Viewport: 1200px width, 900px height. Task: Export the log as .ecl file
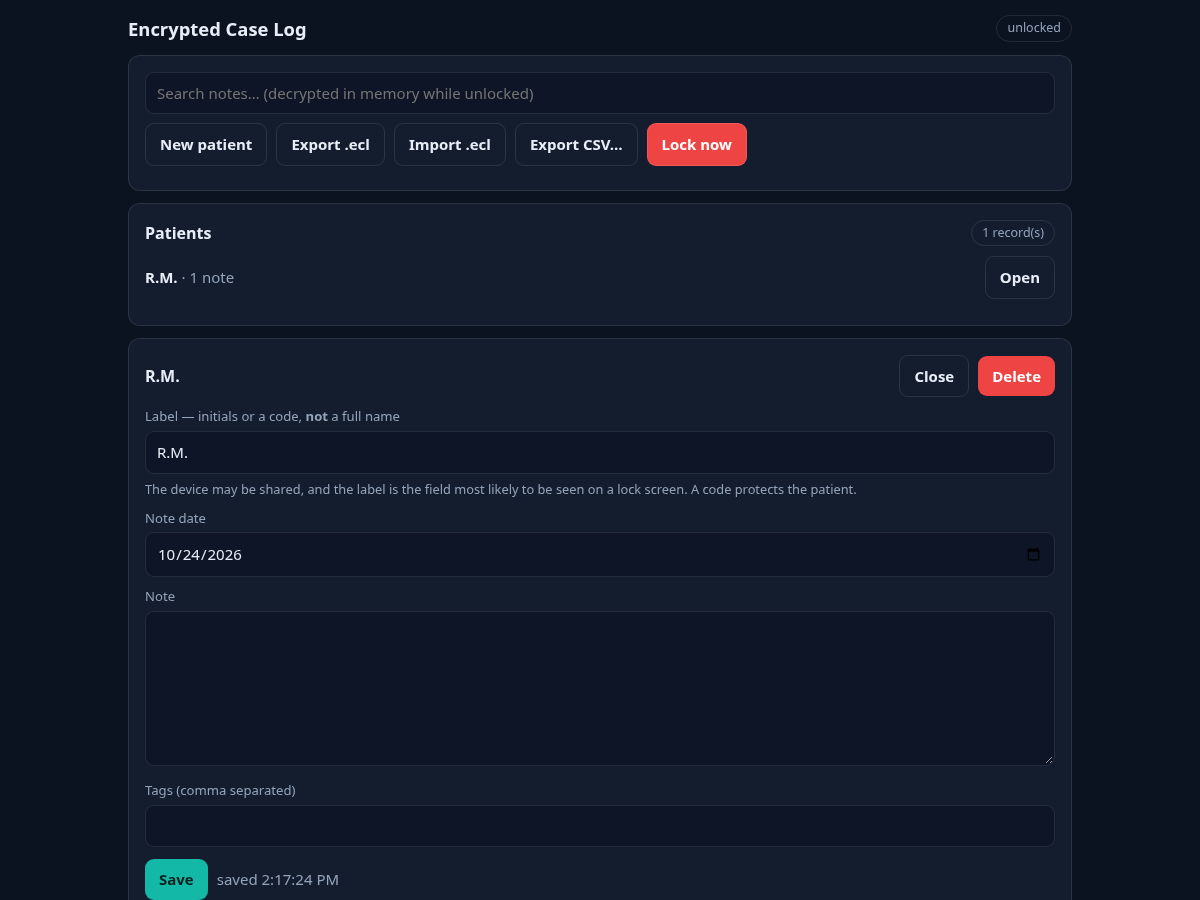click(x=330, y=145)
